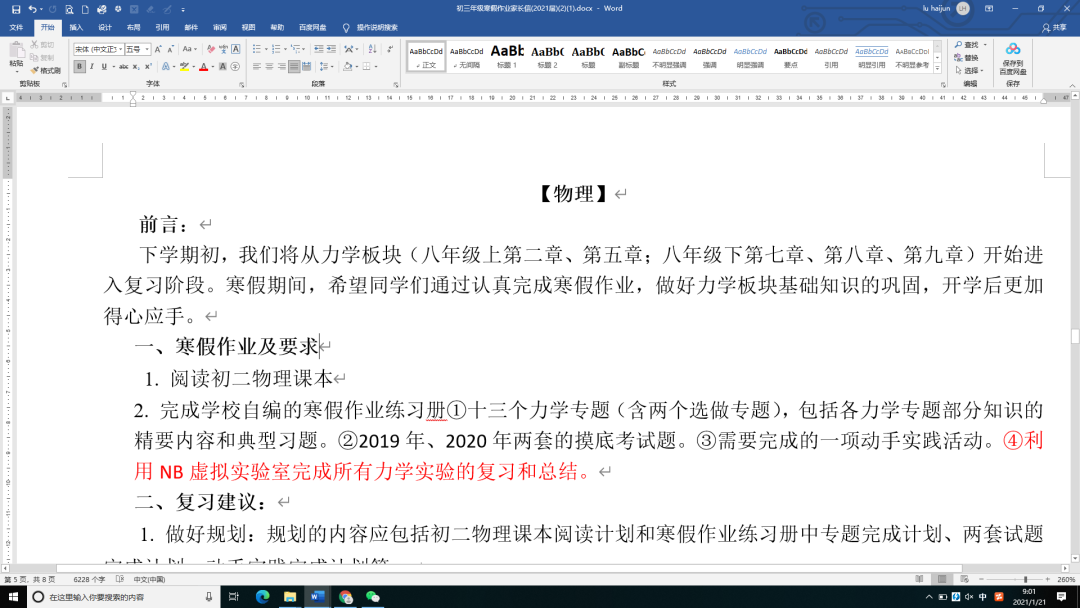Viewport: 1080px width, 608px height.
Task: Open print preview from the quick access toolbar
Action: point(69,9)
